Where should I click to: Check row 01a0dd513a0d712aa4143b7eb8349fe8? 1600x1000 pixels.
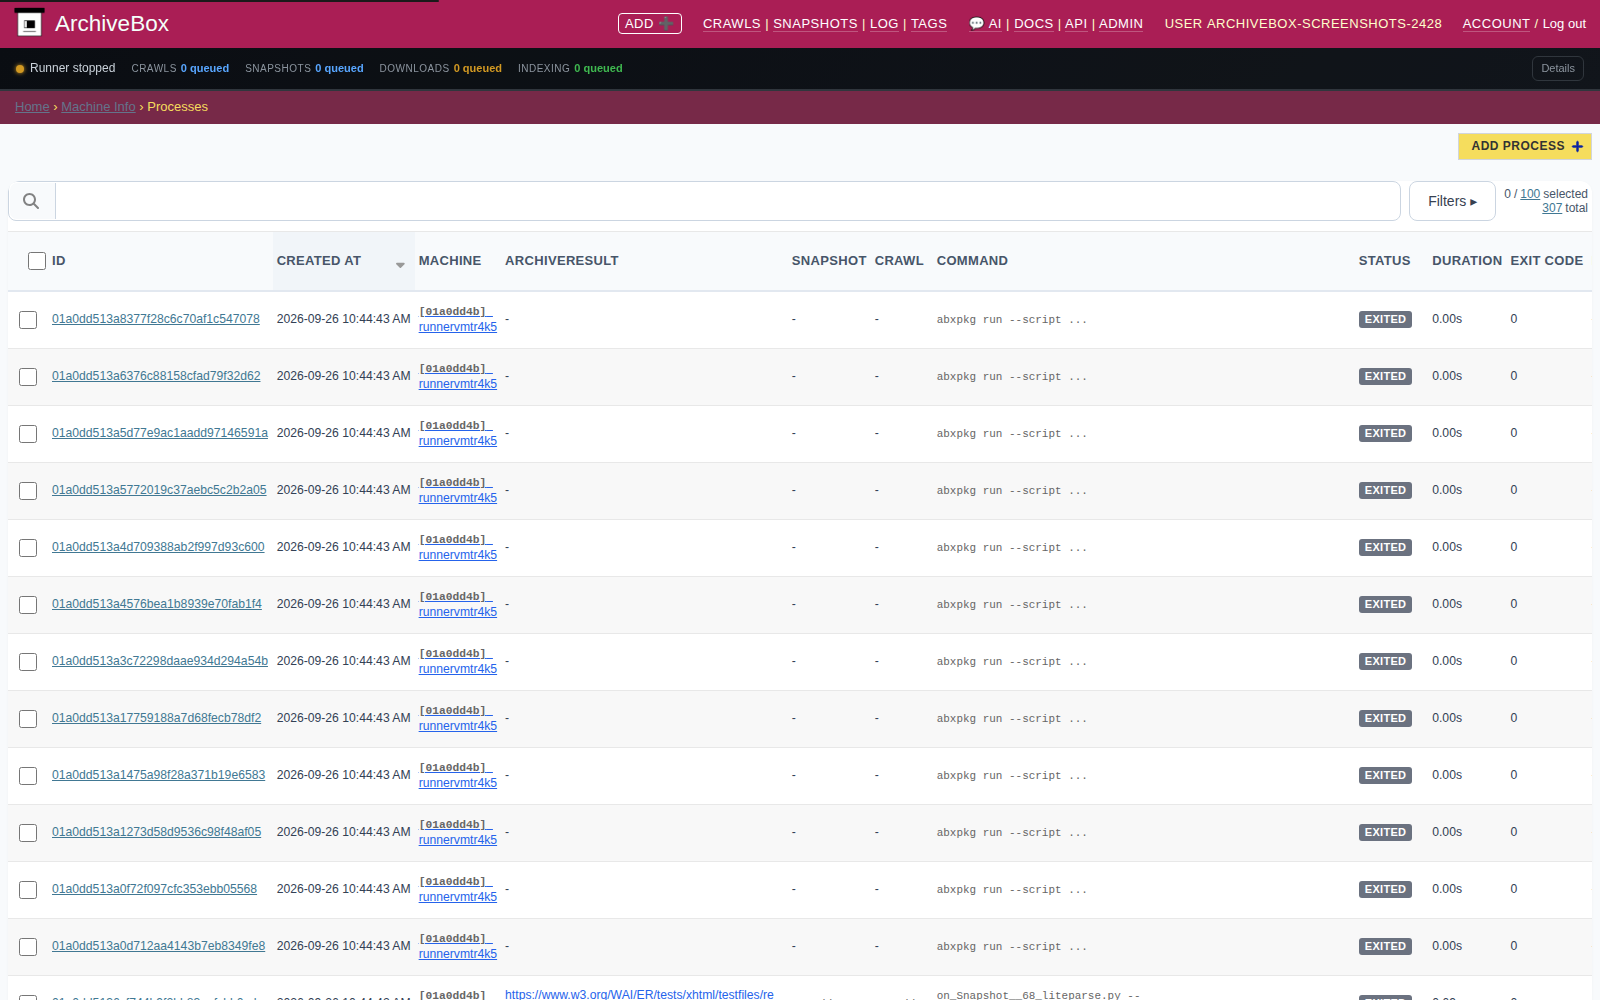coord(28,947)
